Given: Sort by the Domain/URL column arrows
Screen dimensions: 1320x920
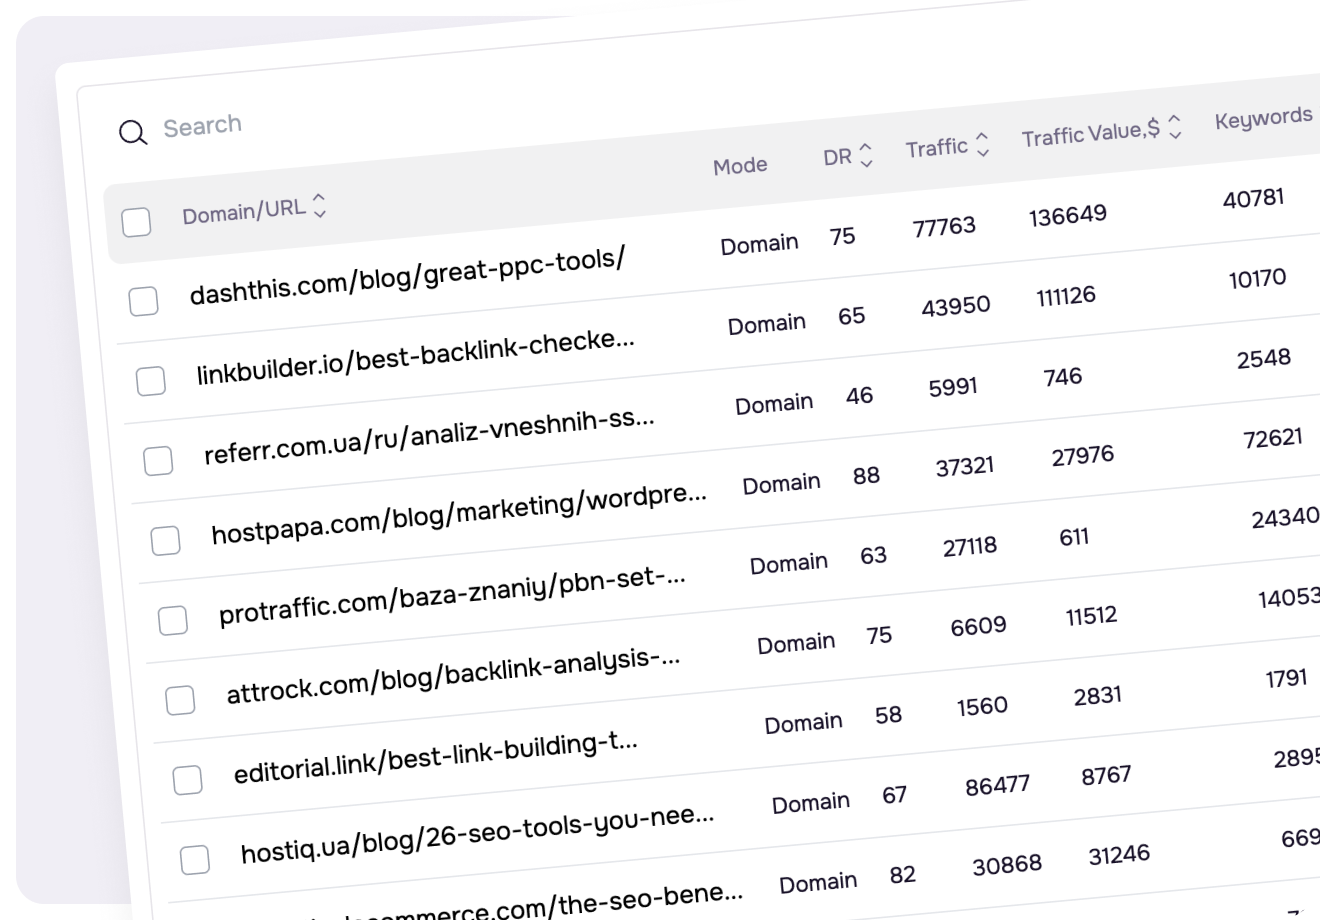Looking at the screenshot, I should [x=320, y=205].
